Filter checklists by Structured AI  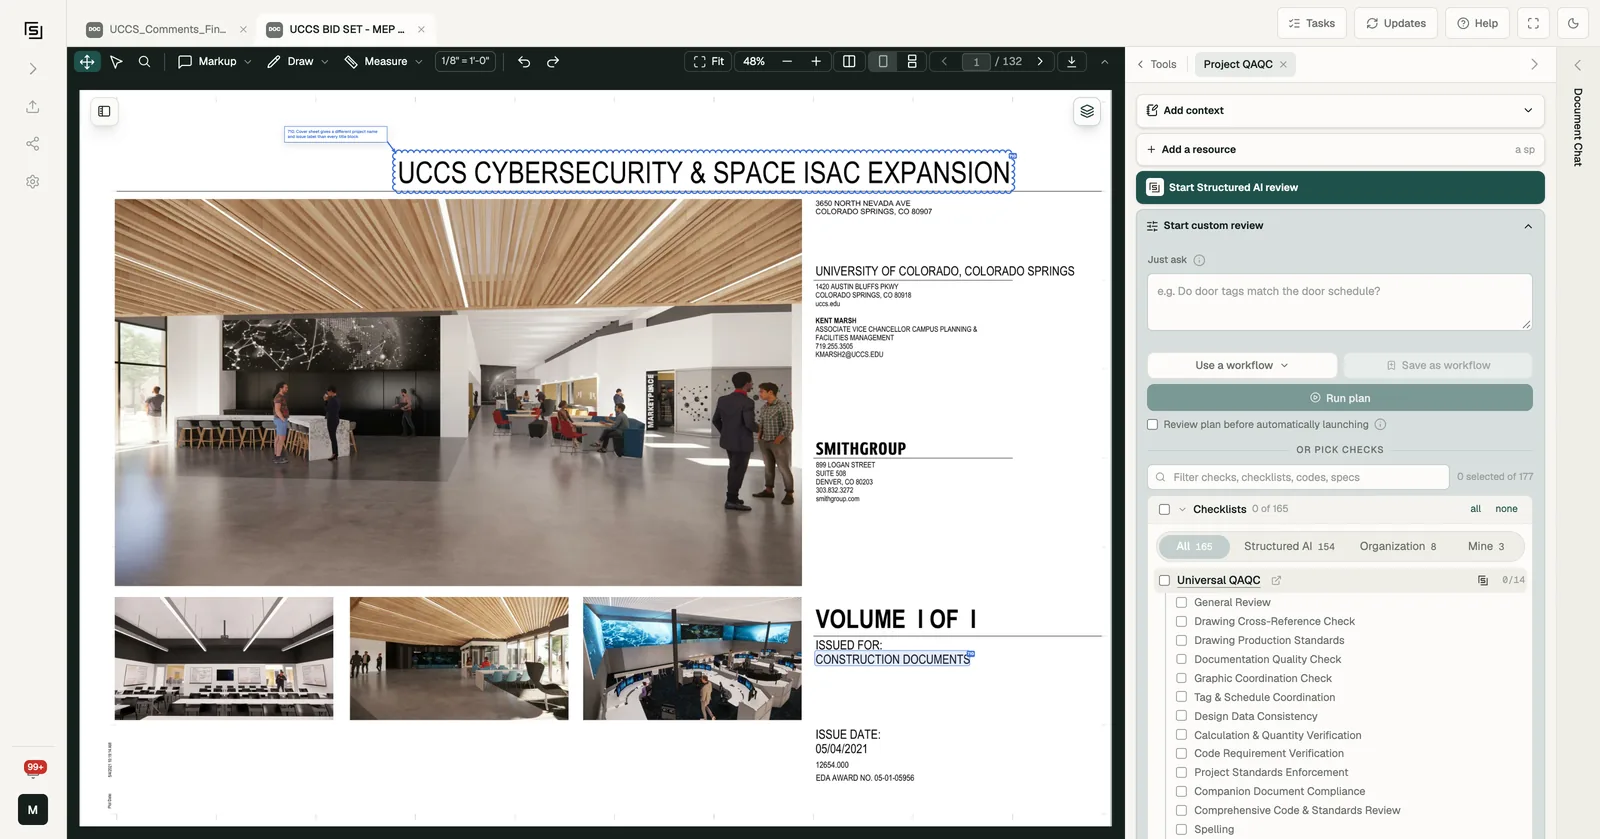click(1289, 547)
